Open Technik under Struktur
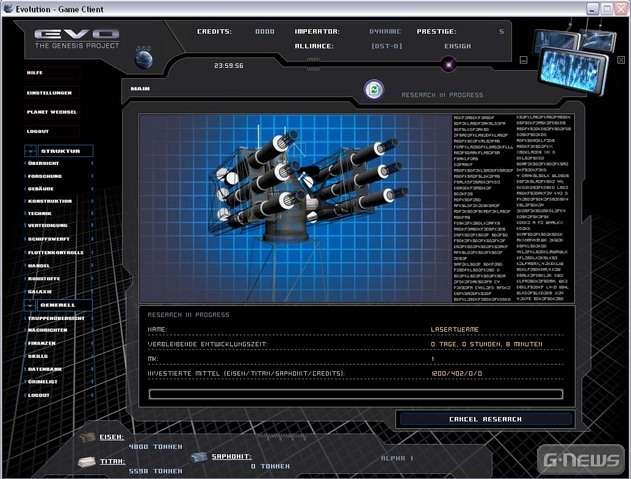The height and width of the screenshot is (479, 631). coord(39,214)
